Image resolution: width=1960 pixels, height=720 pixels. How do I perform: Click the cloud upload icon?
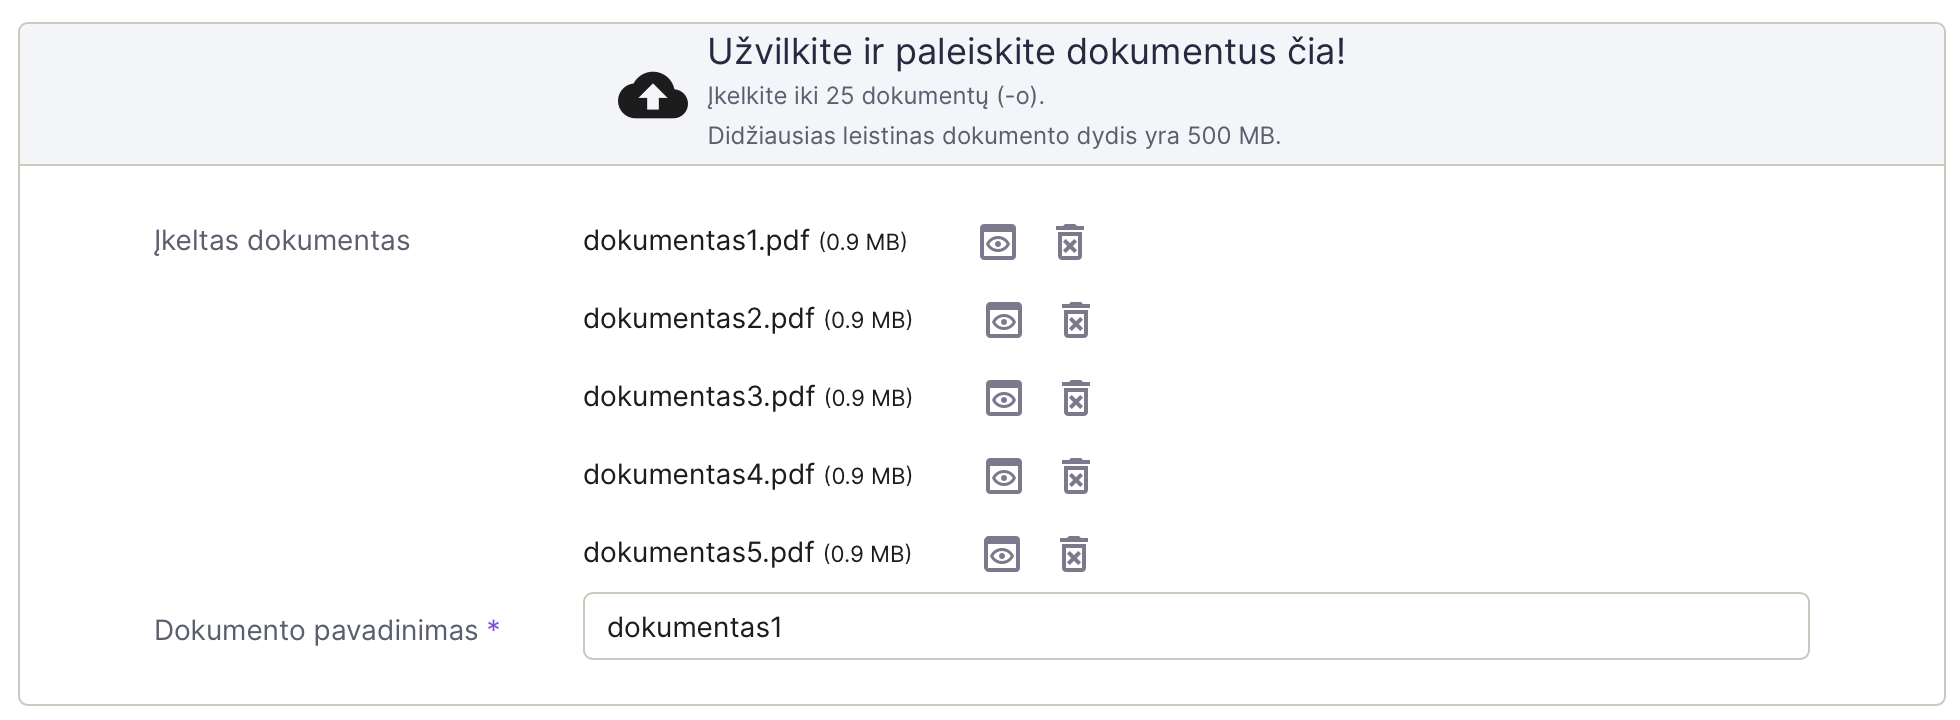[652, 96]
